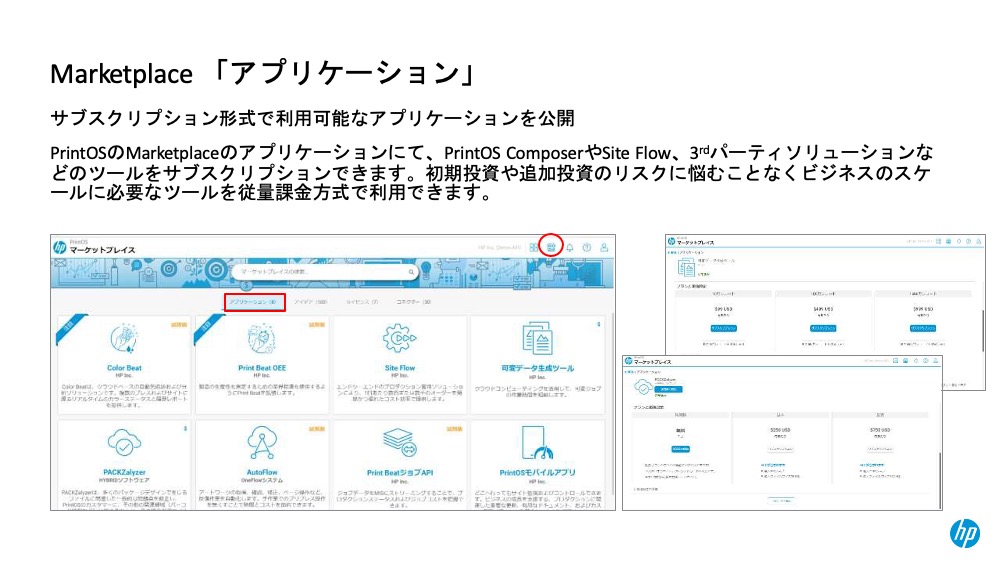Click the slide title Marketplace「アプリケーション」
Viewport: 1000px width, 563px height.
(263, 73)
